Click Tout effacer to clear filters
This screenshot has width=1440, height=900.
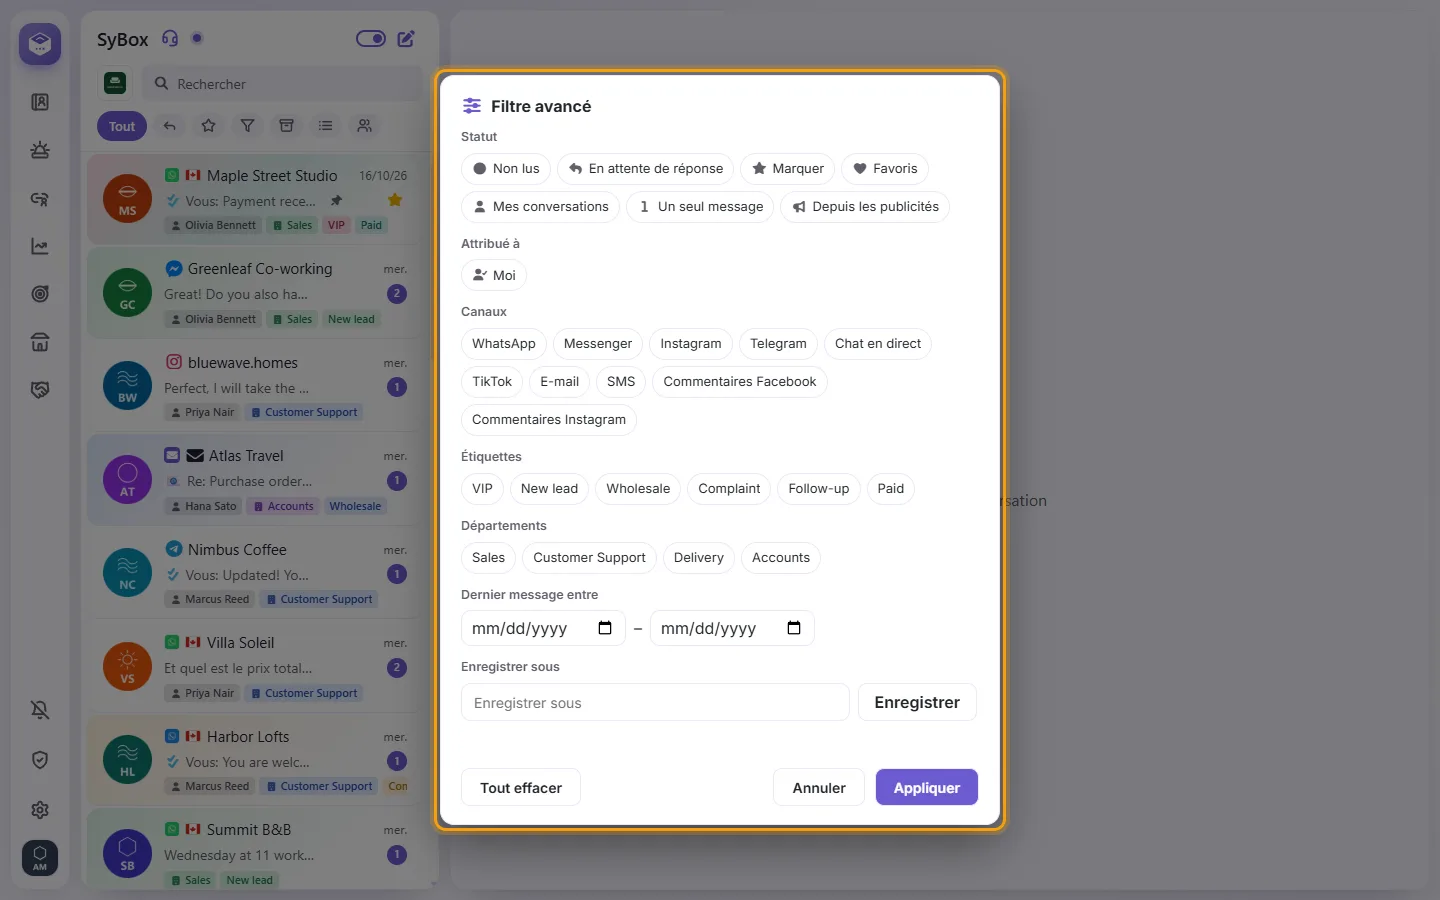pyautogui.click(x=521, y=788)
